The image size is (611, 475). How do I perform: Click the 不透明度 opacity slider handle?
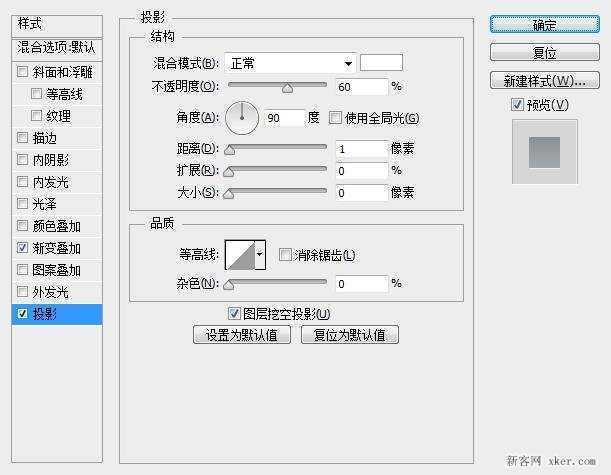point(288,88)
